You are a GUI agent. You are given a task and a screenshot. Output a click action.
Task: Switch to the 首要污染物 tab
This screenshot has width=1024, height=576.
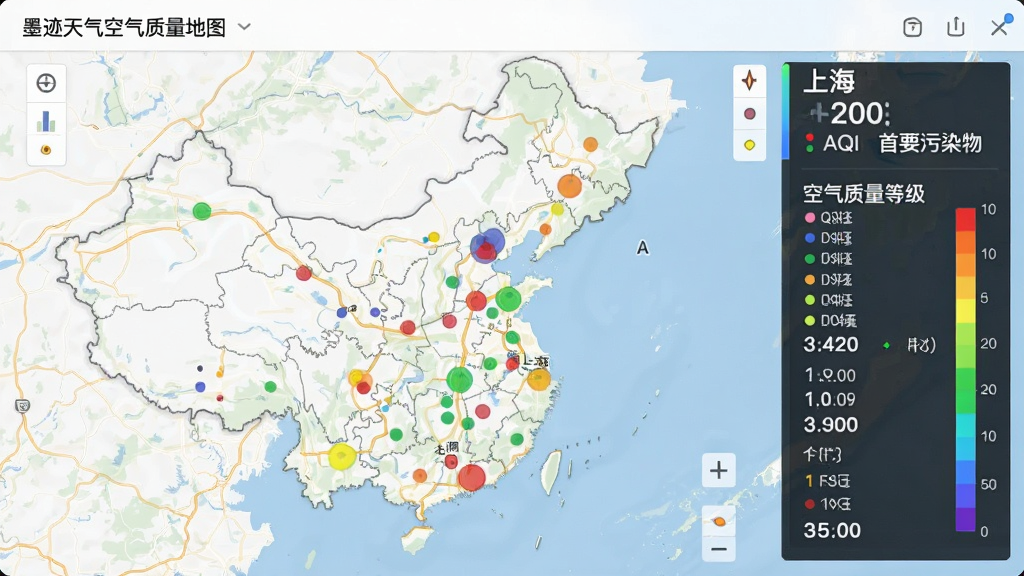[930, 143]
